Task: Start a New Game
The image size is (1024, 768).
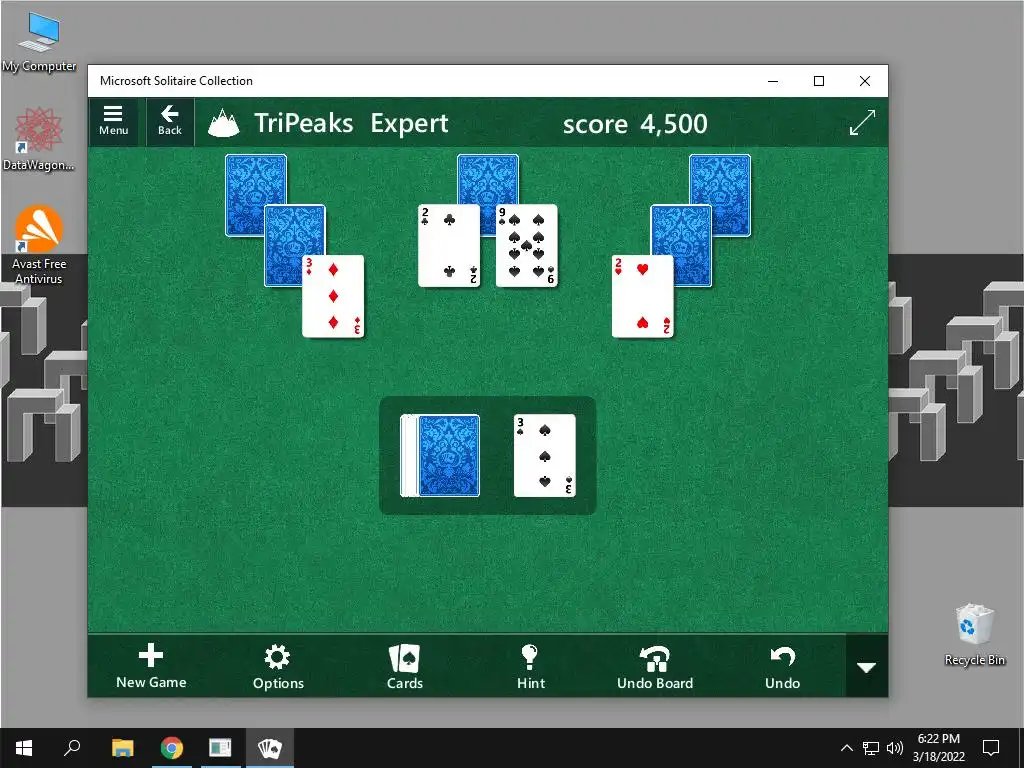Action: [151, 666]
